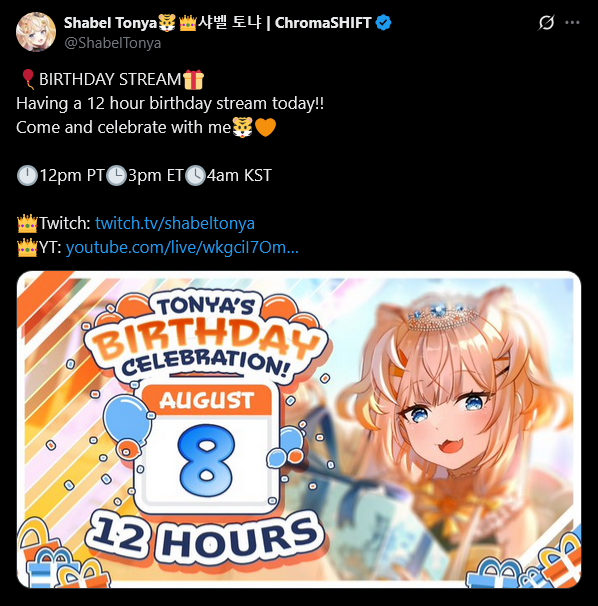
Task: Open the three-dot more options menu
Action: (x=572, y=22)
